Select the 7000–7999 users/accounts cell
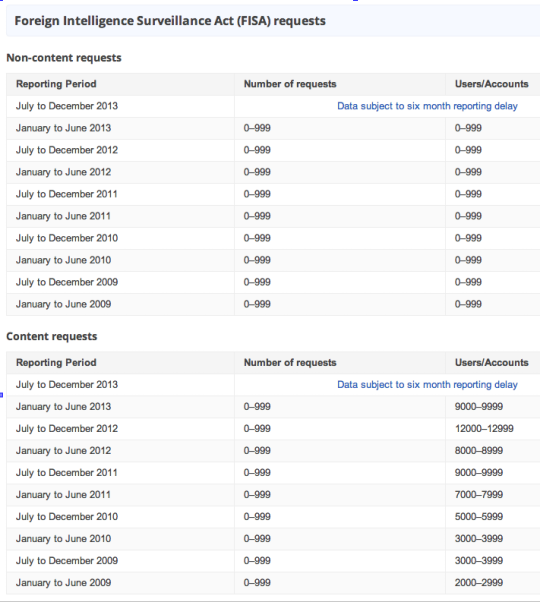Image resolution: width=540 pixels, height=602 pixels. tap(479, 494)
